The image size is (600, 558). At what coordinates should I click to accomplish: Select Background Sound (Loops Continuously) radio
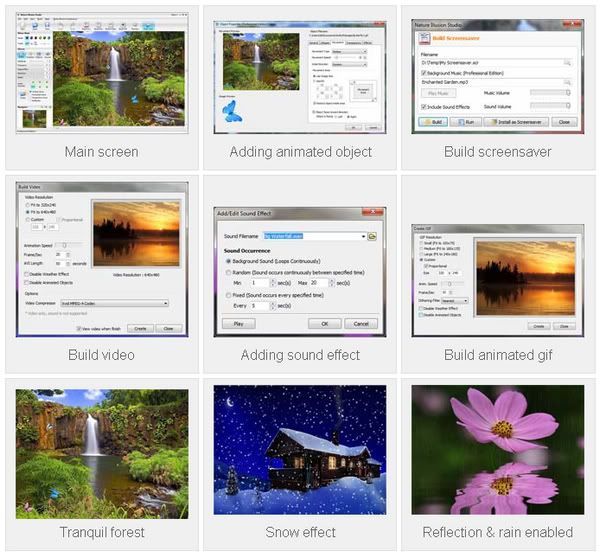pyautogui.click(x=228, y=261)
